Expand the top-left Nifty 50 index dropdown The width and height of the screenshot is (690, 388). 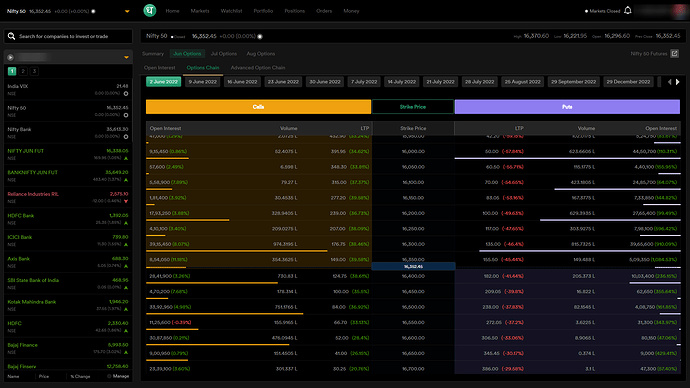(127, 11)
